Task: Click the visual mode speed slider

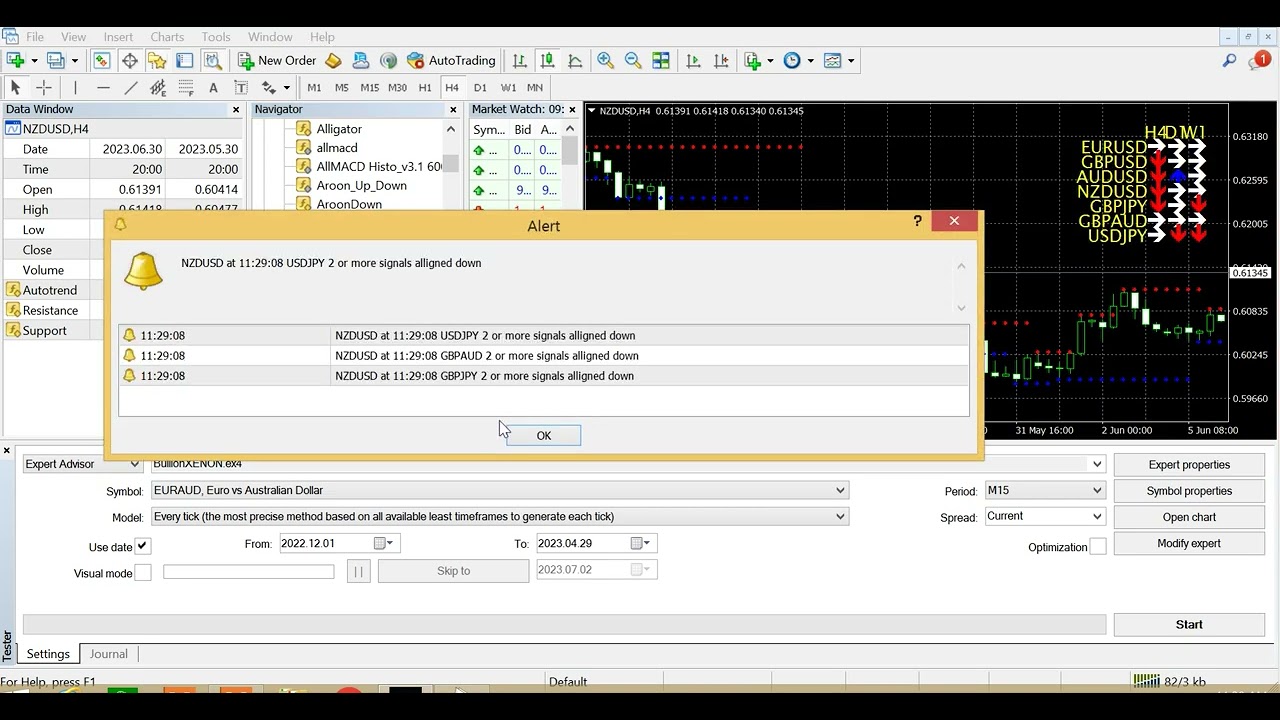Action: (248, 572)
